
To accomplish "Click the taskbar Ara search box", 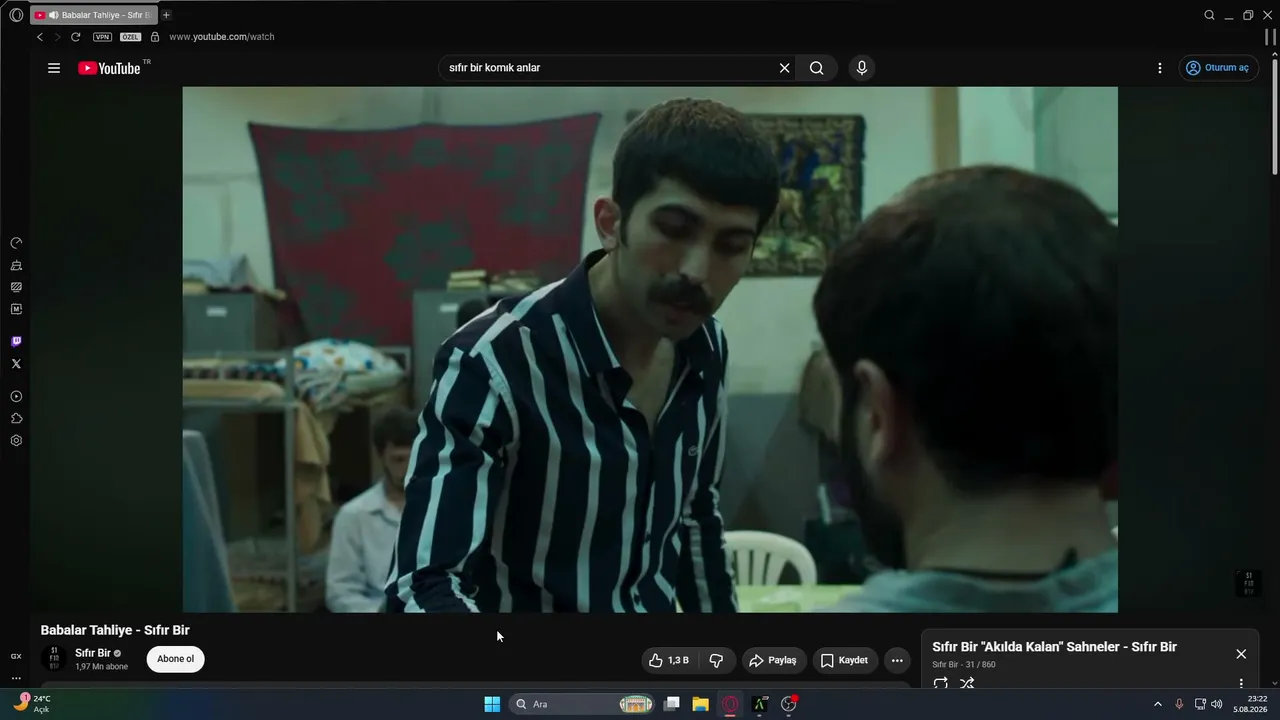I will pyautogui.click(x=584, y=704).
